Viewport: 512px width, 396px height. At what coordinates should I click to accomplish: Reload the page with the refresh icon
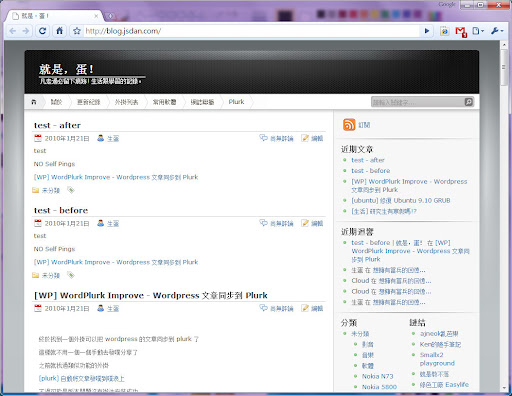[42, 31]
